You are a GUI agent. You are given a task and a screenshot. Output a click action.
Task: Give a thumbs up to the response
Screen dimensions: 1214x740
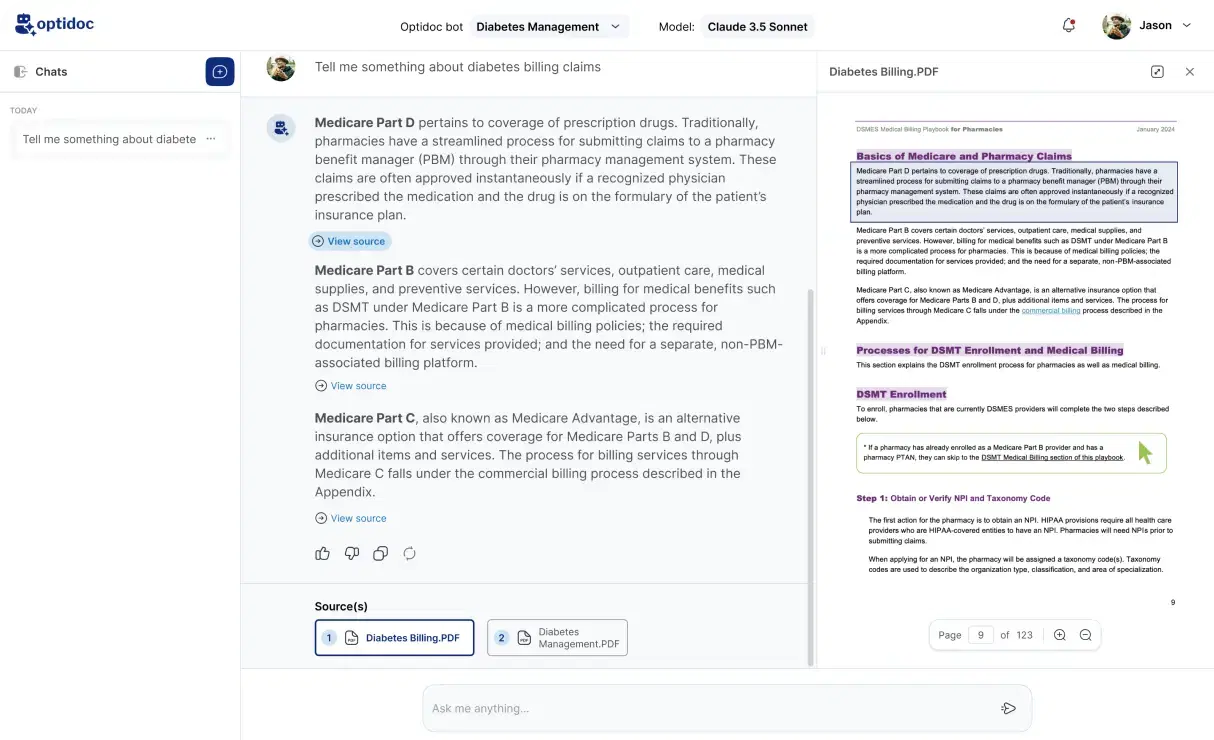322,553
